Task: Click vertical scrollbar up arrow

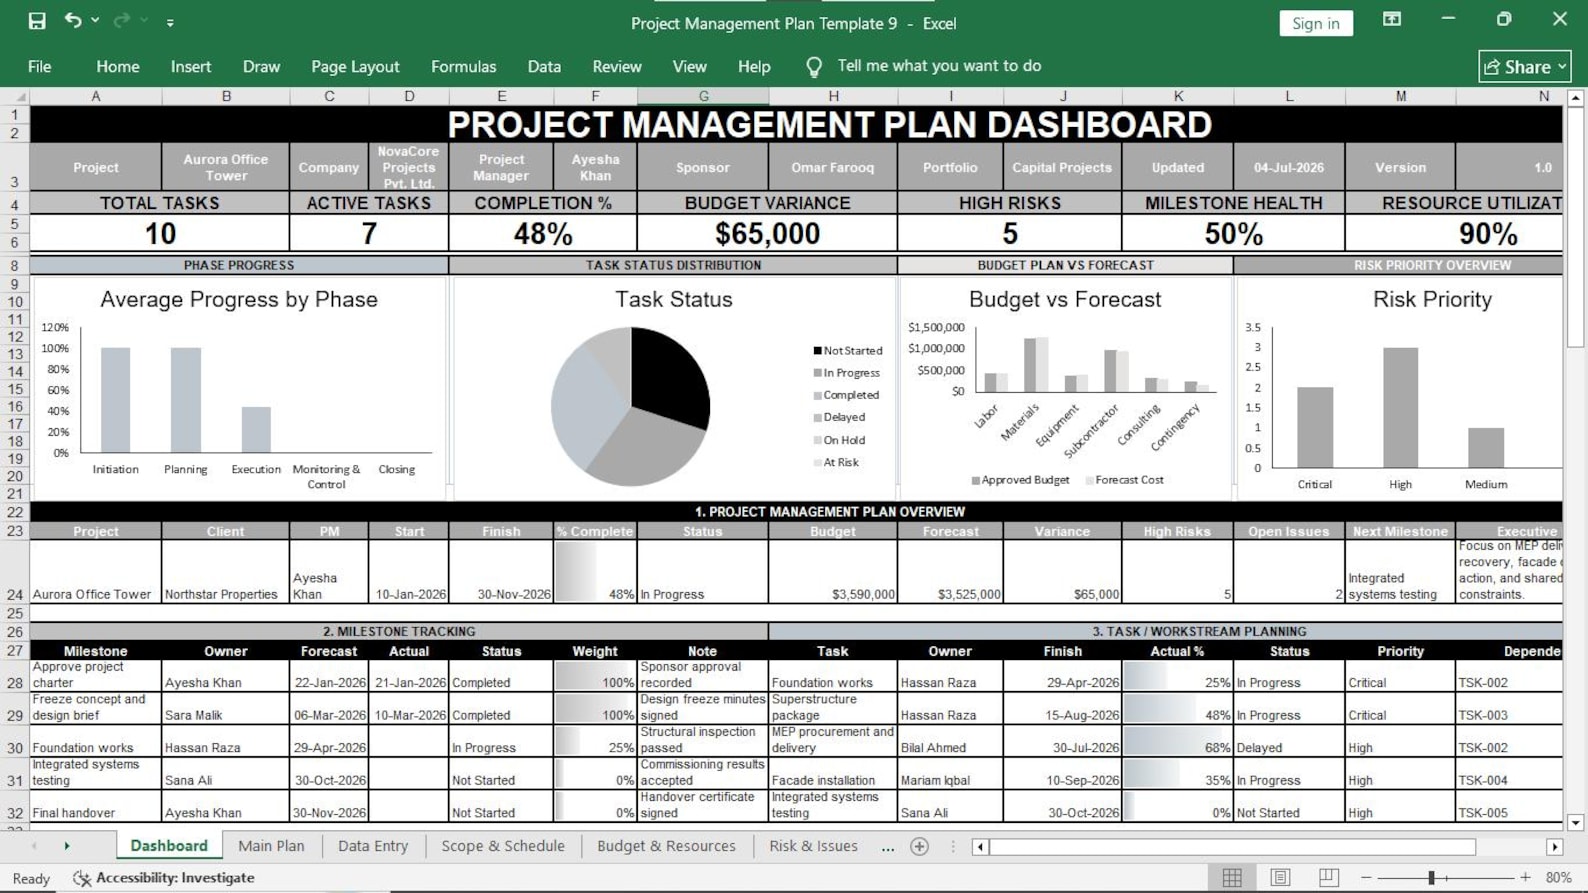Action: point(1576,98)
